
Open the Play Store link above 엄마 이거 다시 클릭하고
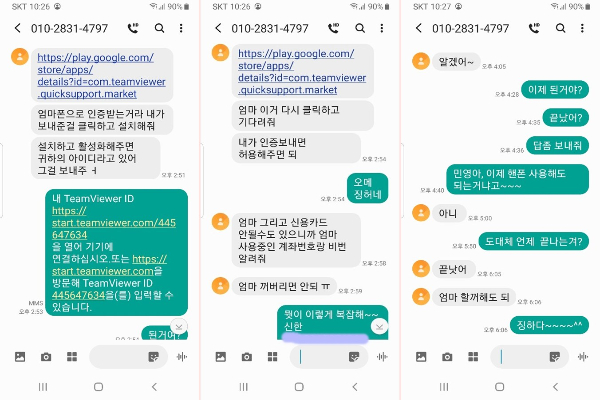pyautogui.click(x=302, y=72)
